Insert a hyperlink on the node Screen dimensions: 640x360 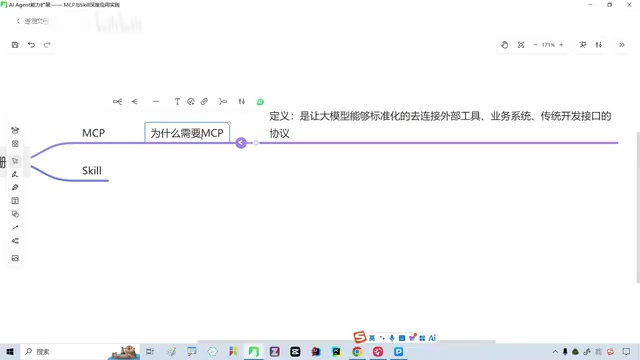204,102
